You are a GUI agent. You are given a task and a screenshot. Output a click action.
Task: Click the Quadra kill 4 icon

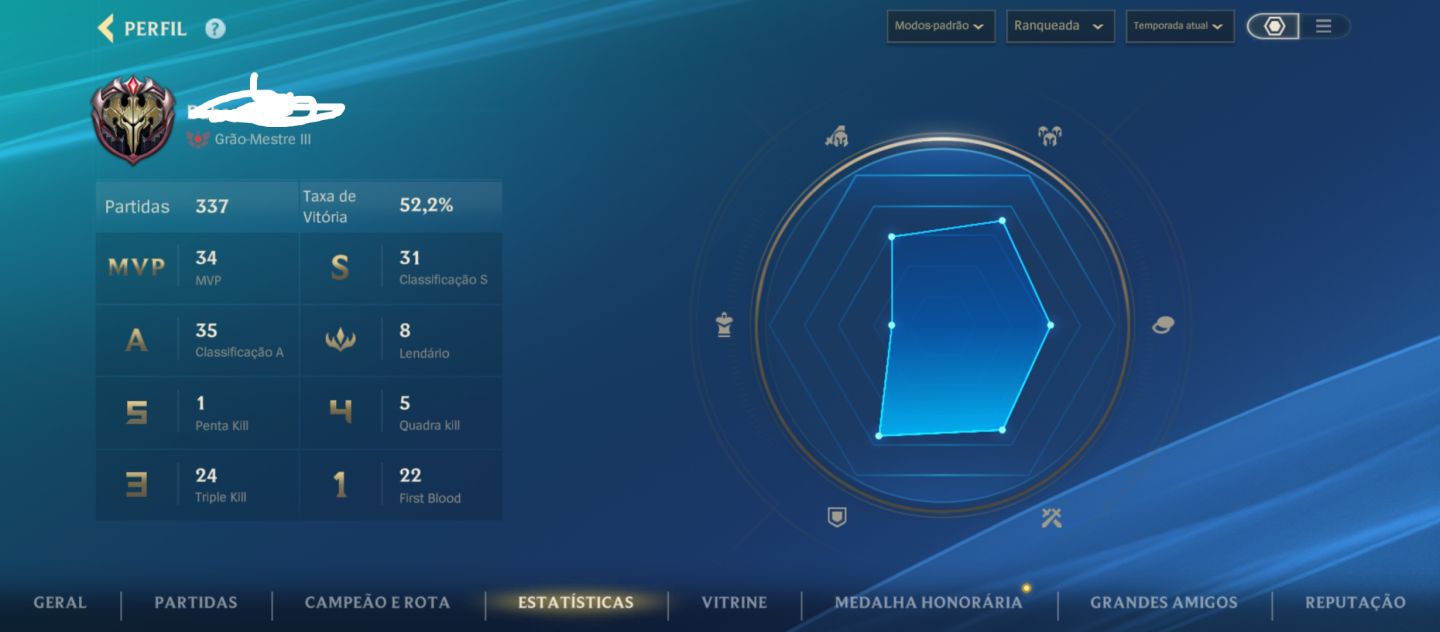340,412
